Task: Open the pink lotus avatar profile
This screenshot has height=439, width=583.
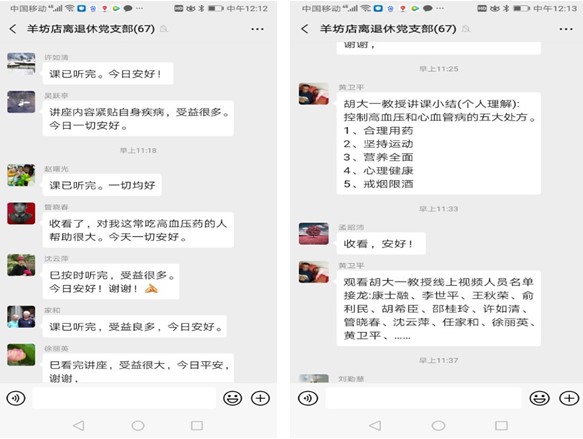Action: point(21,355)
